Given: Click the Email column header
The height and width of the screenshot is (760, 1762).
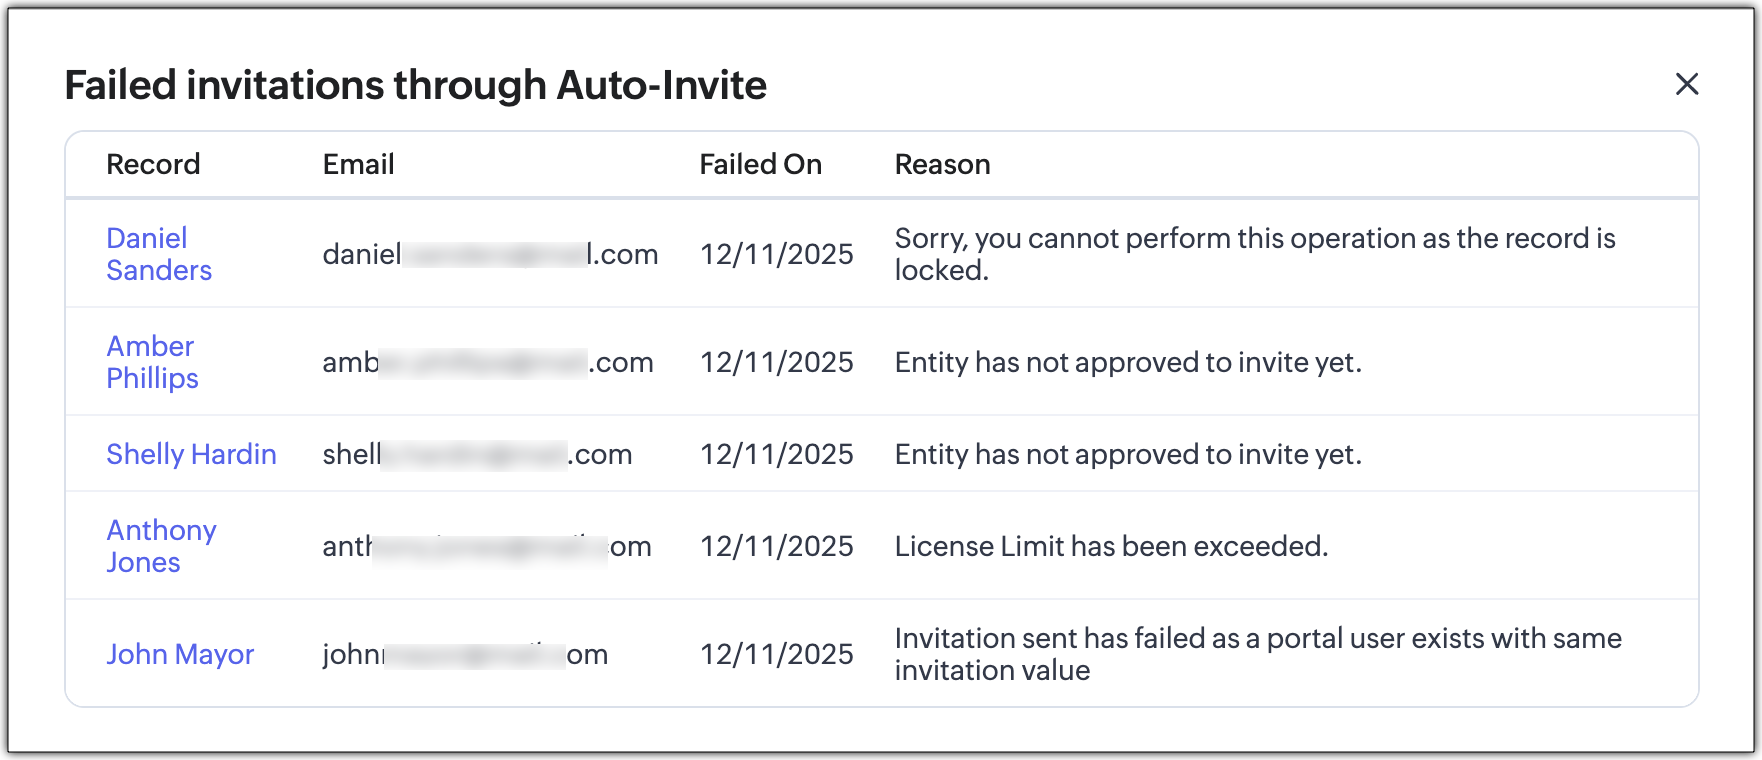Looking at the screenshot, I should tap(358, 164).
